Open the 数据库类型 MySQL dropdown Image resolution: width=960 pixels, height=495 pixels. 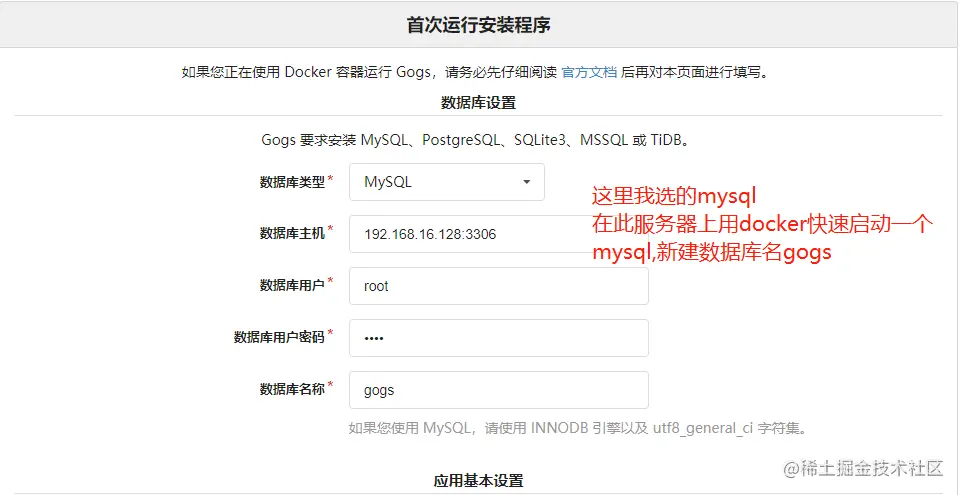(447, 182)
